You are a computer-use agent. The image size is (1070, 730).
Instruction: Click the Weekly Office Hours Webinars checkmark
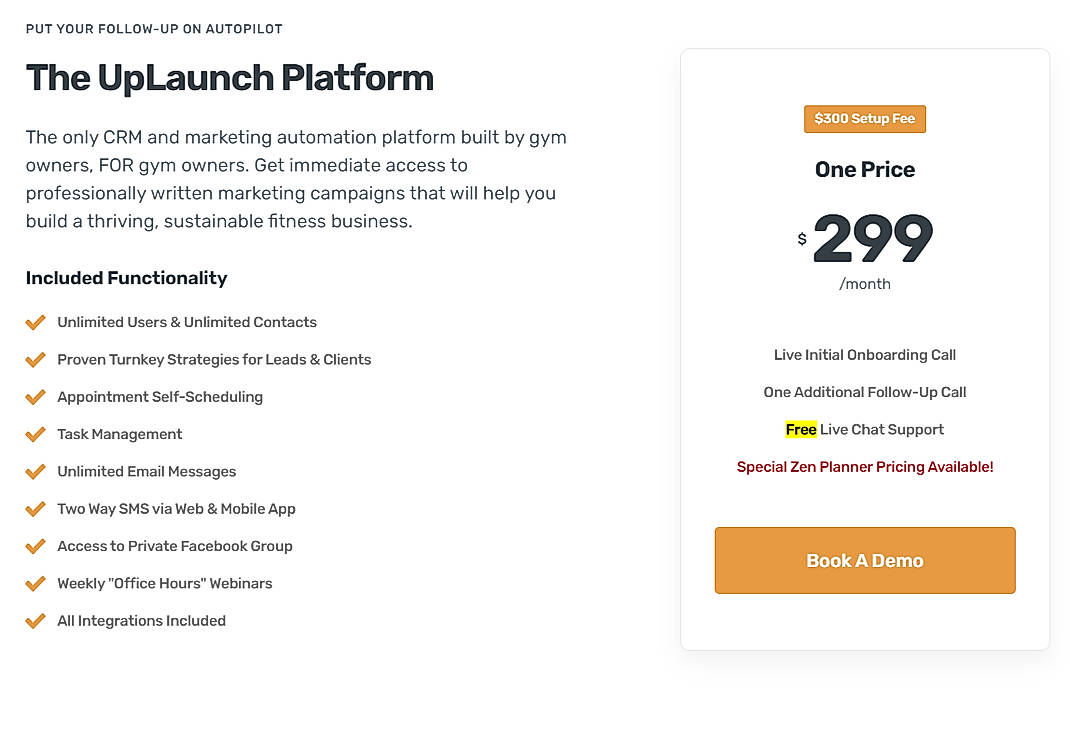pyautogui.click(x=36, y=583)
